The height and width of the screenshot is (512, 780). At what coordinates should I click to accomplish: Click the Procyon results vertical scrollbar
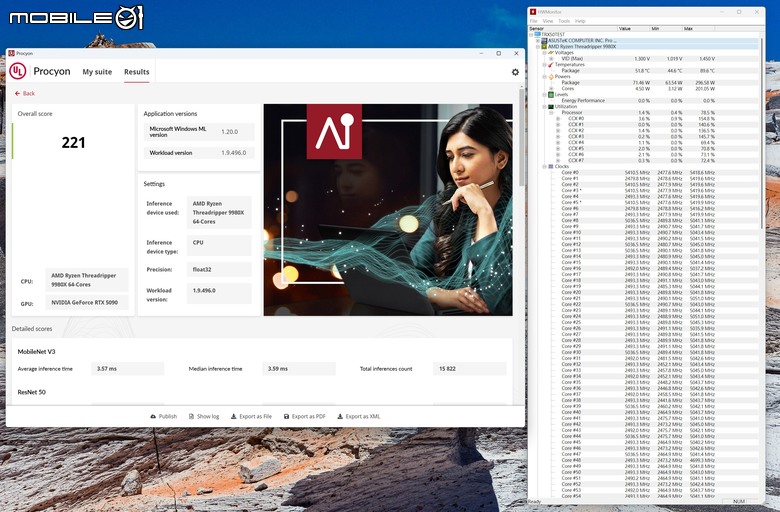521,137
